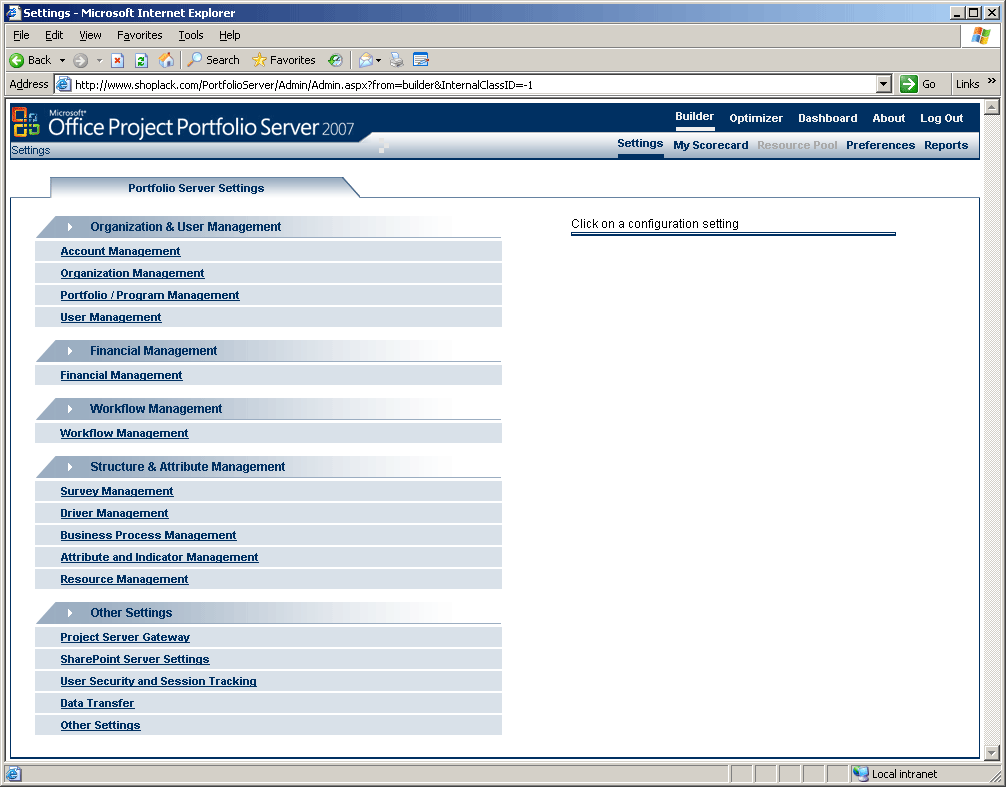Toggle the Workflow Management section header arrow
Screen dimensions: 1006x787
point(70,409)
